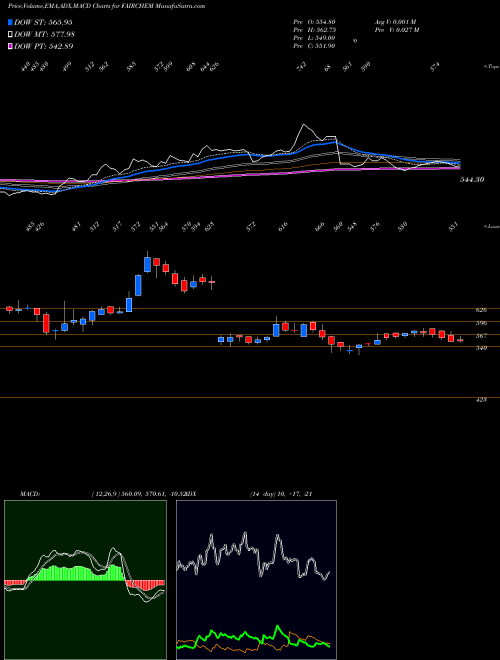Select the 'DOW PT: 542.59' legend text
This screenshot has width=500, height=660.
[44, 46]
